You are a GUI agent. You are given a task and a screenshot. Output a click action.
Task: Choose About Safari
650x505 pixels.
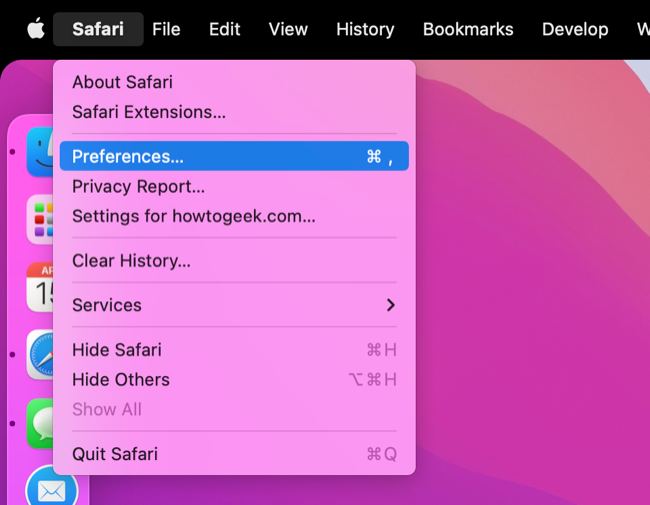pos(234,82)
